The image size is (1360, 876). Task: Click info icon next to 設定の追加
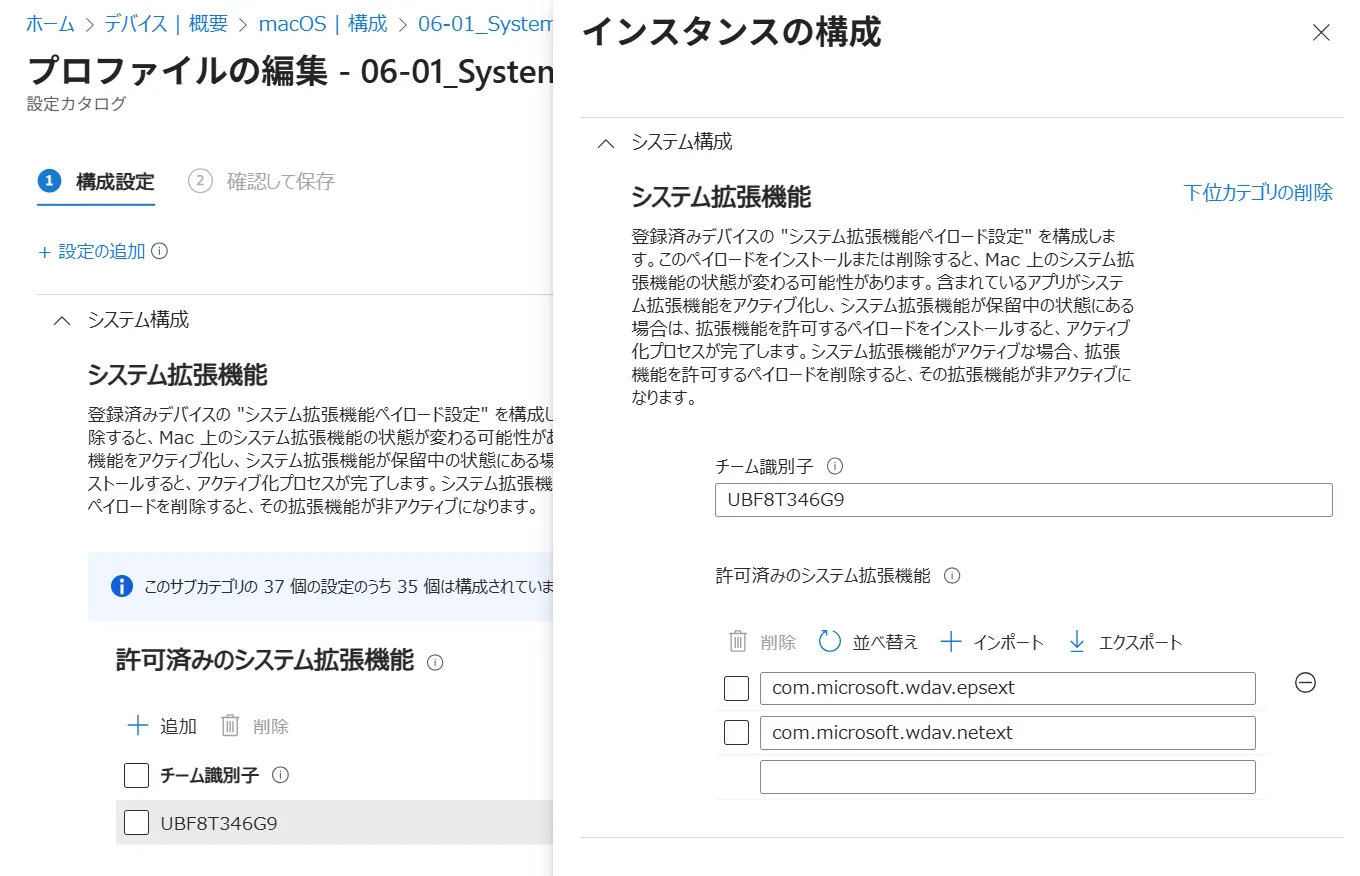(160, 251)
